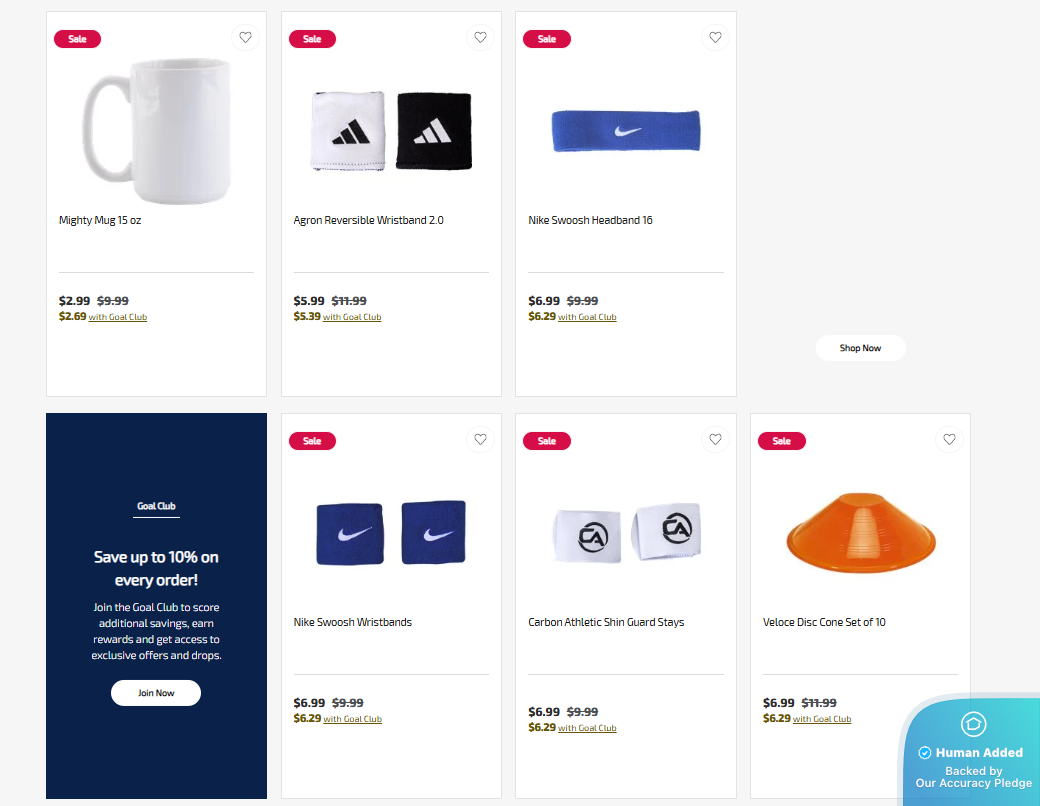Click the Shop Now button

860,348
